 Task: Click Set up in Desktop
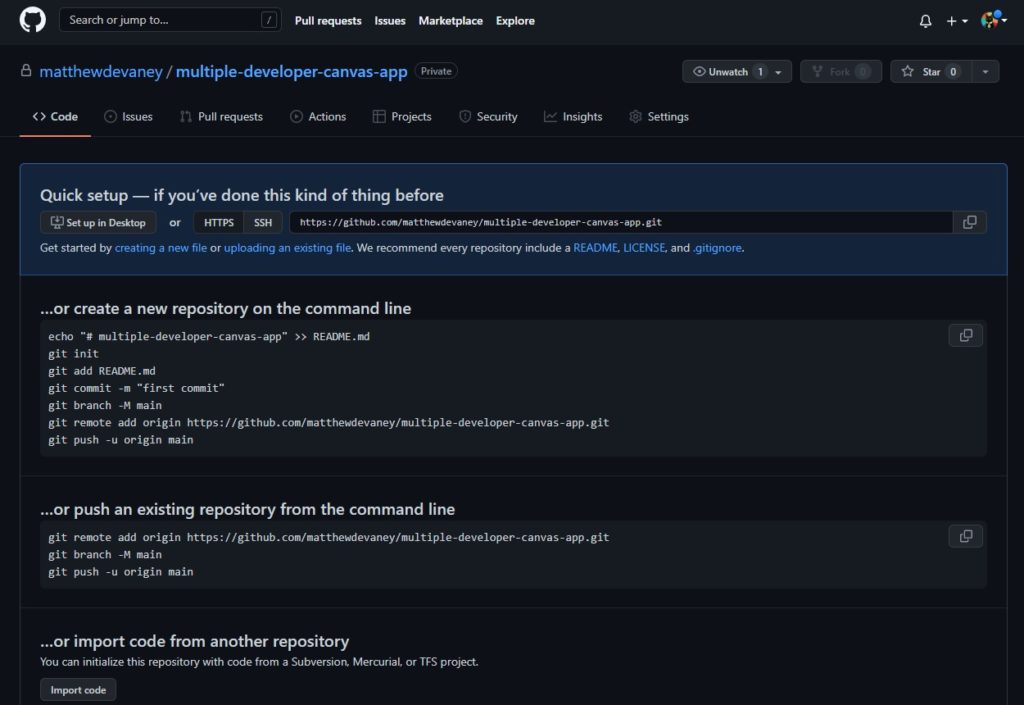98,223
